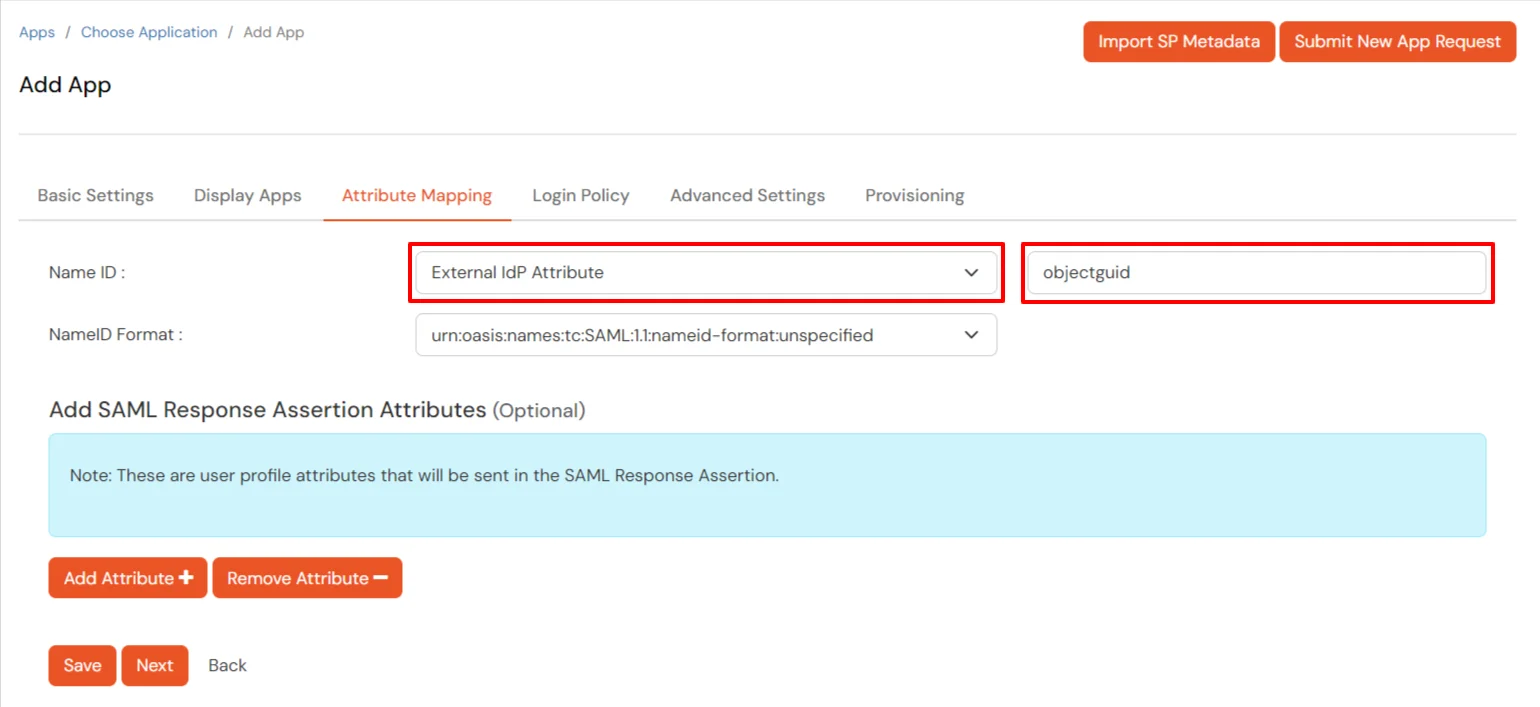The image size is (1540, 707).
Task: Click the NameID Format label
Action: (x=116, y=335)
